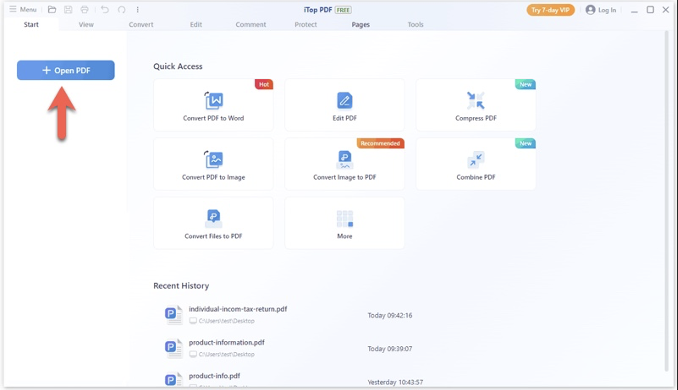Switch to the Protect tab
This screenshot has width=678, height=390.
pyautogui.click(x=306, y=25)
